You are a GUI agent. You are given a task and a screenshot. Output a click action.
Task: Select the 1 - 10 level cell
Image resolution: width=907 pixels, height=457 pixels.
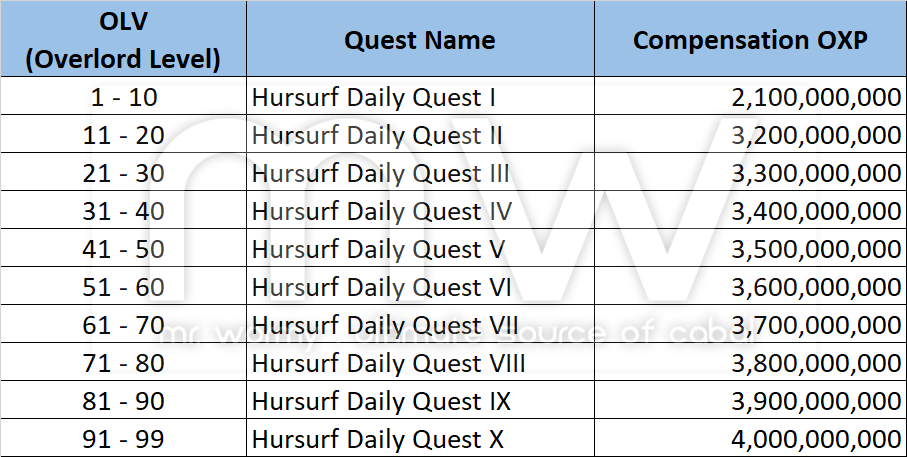123,98
